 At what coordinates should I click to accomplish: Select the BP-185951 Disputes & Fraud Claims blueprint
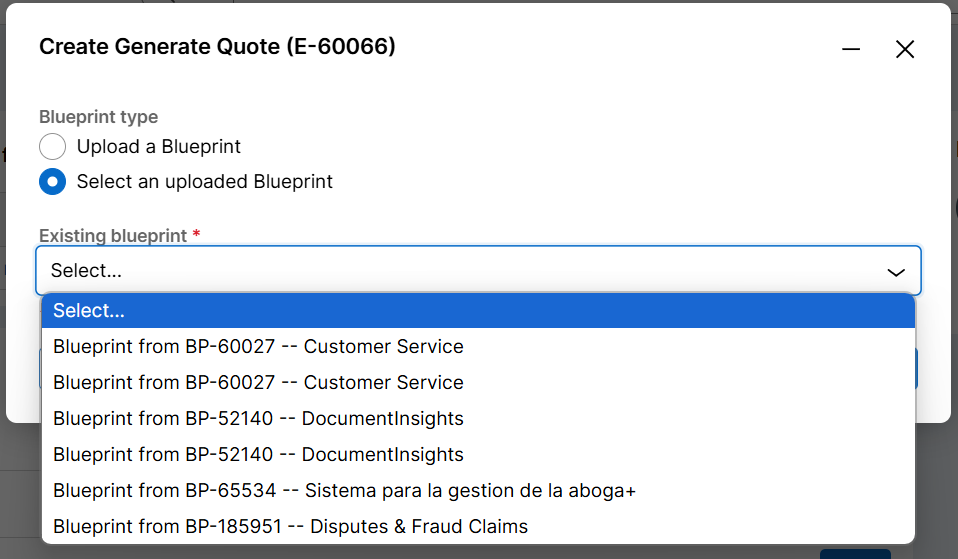point(290,527)
